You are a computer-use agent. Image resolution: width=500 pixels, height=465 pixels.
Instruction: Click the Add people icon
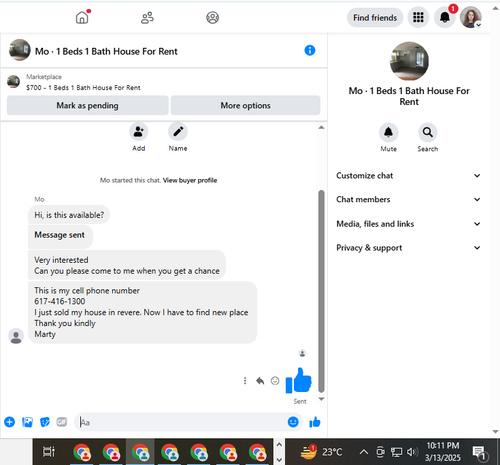[x=139, y=132]
